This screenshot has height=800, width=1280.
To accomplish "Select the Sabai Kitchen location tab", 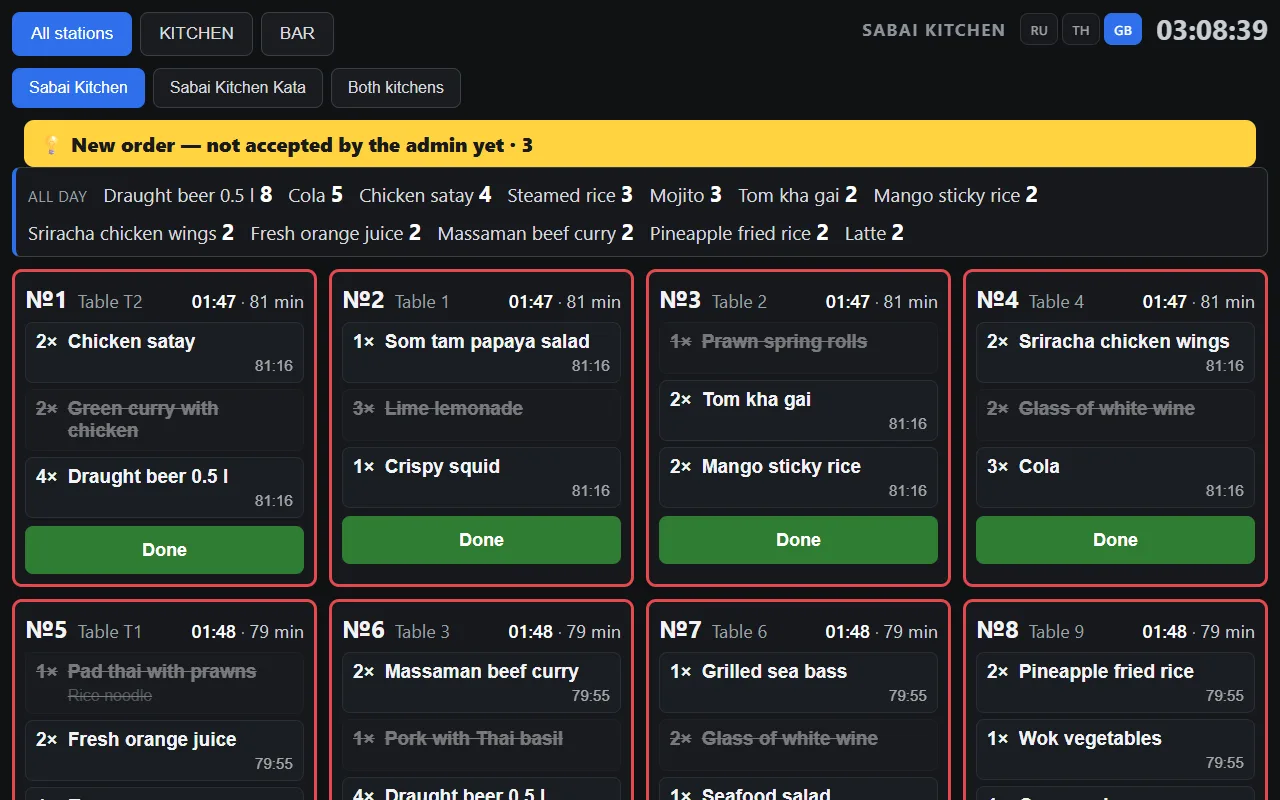I will 78,87.
